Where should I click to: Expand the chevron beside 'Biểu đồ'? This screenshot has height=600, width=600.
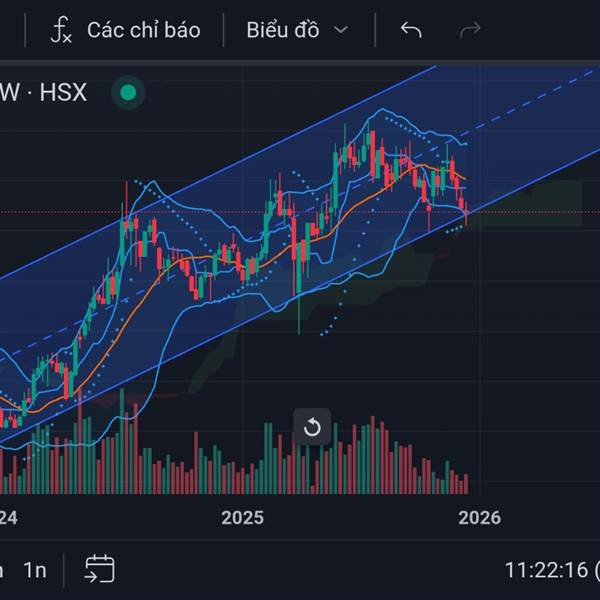[341, 30]
